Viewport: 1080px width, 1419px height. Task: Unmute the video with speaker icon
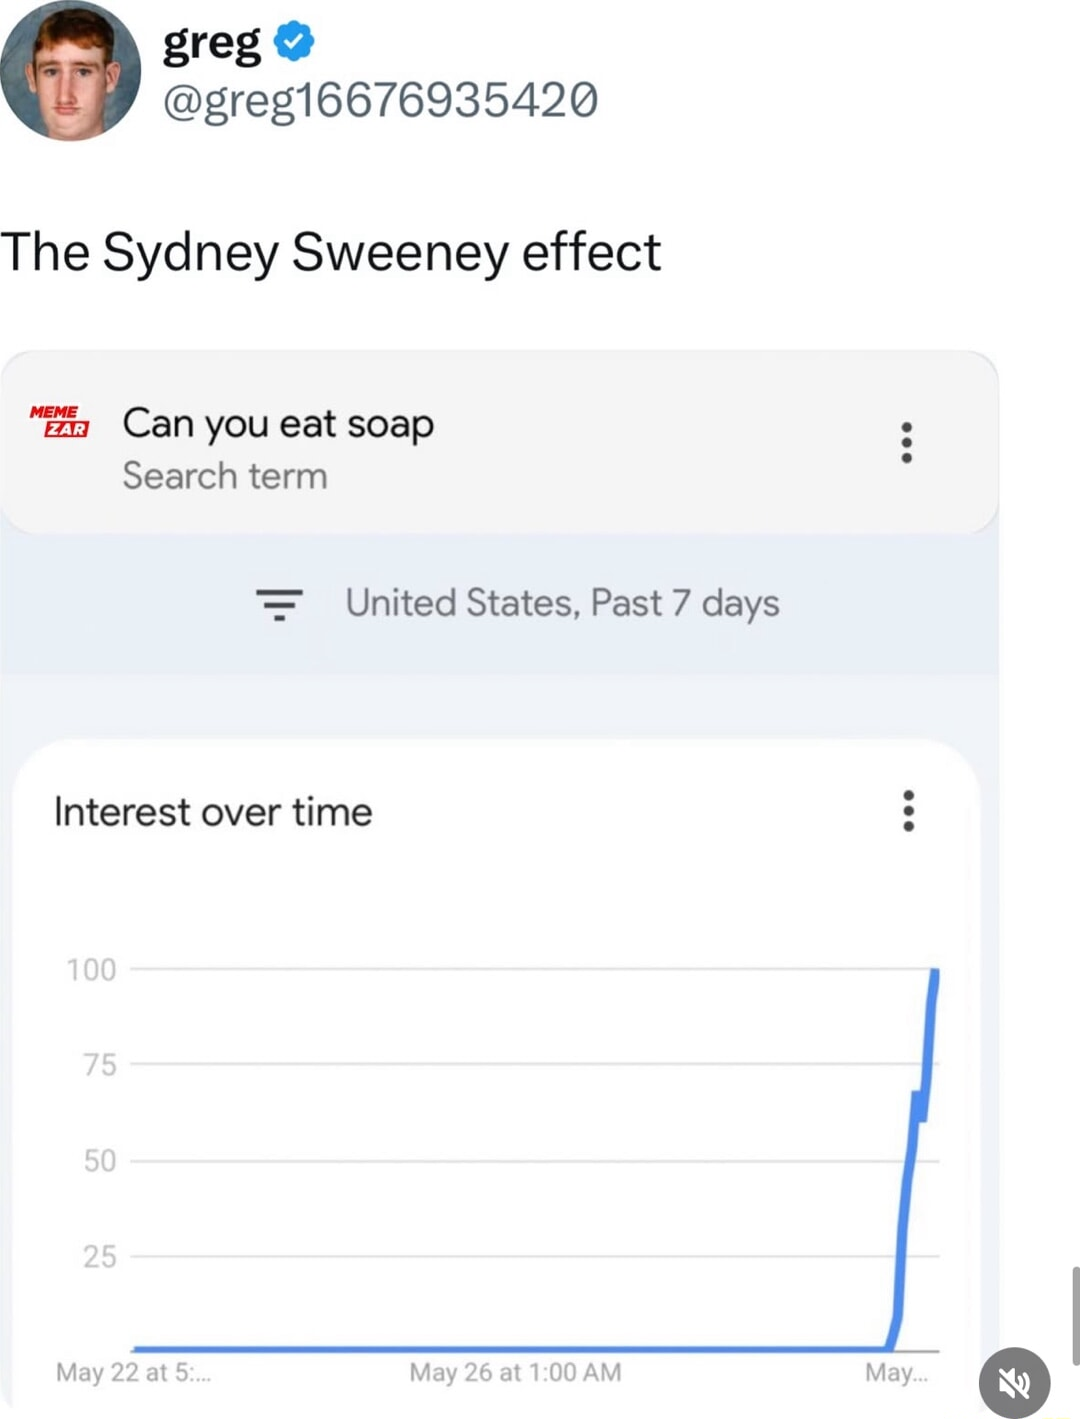coord(1014,1382)
